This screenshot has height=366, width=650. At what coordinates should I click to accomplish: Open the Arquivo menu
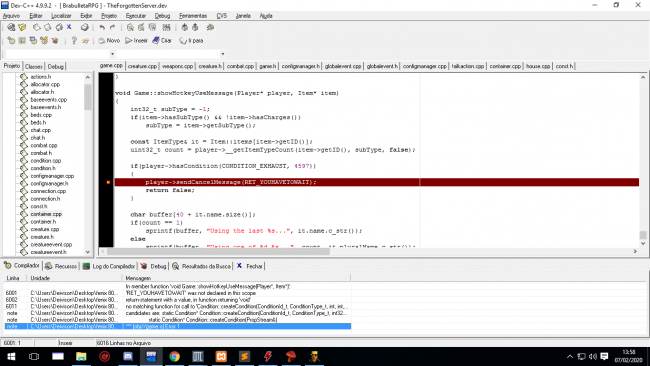pyautogui.click(x=11, y=16)
